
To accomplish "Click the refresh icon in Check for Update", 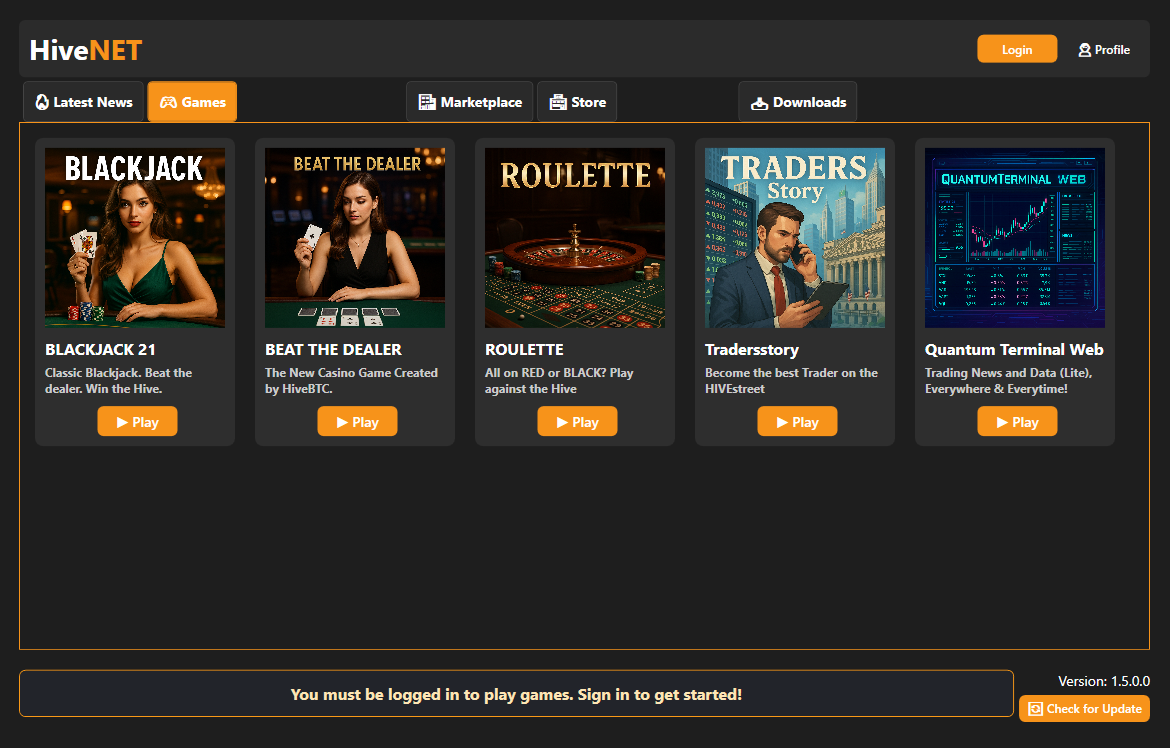I will click(x=1036, y=709).
